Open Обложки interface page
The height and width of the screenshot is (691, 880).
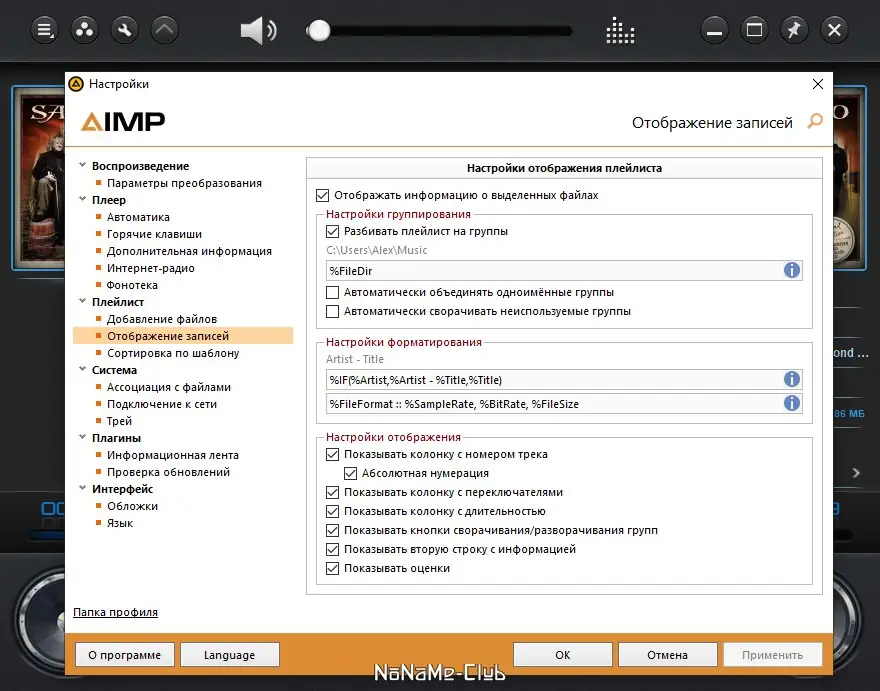click(x=132, y=506)
